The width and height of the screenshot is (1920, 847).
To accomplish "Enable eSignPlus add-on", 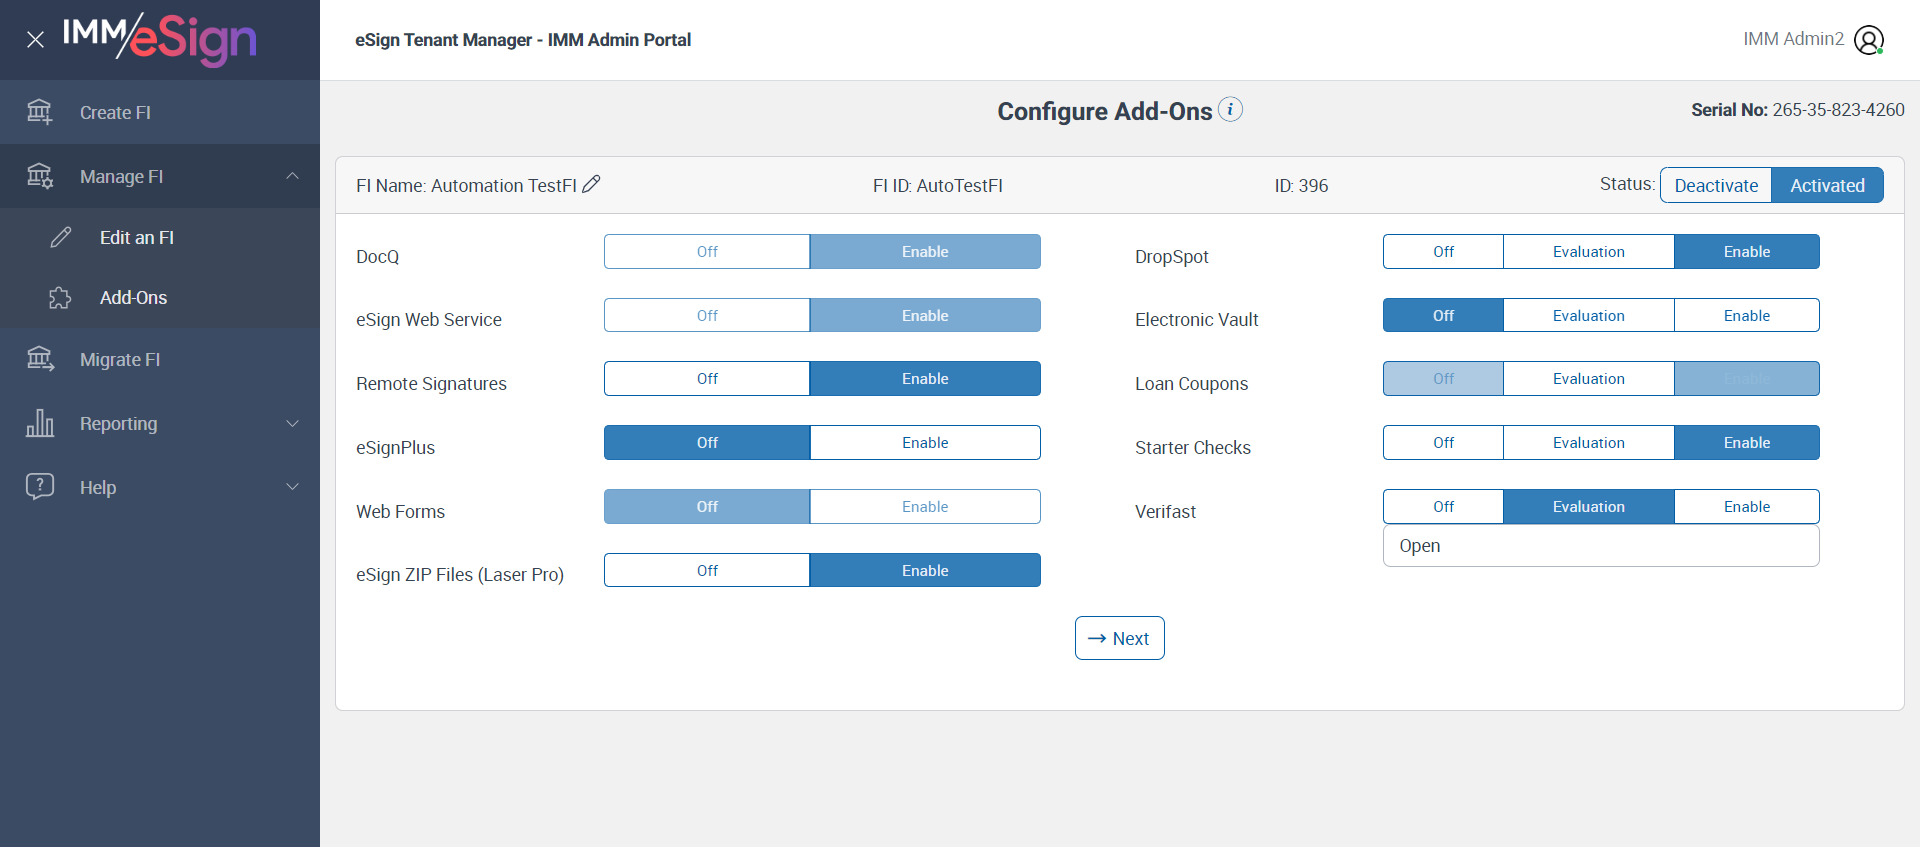I will click(925, 443).
